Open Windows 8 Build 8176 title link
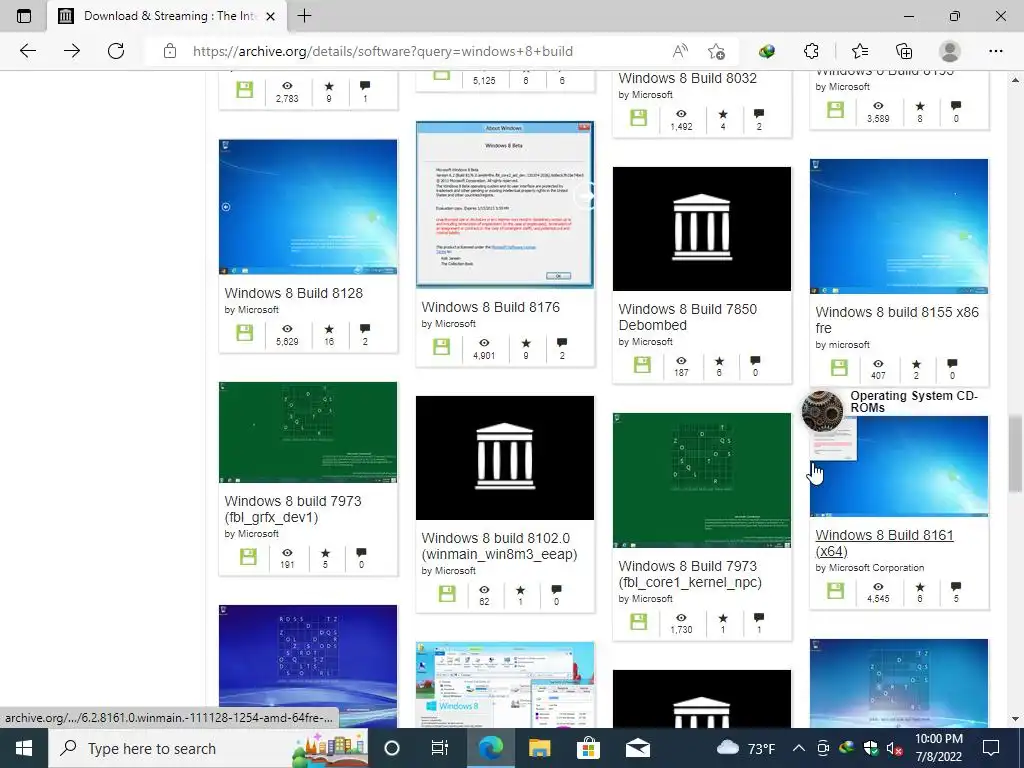The height and width of the screenshot is (768, 1024). coord(490,307)
